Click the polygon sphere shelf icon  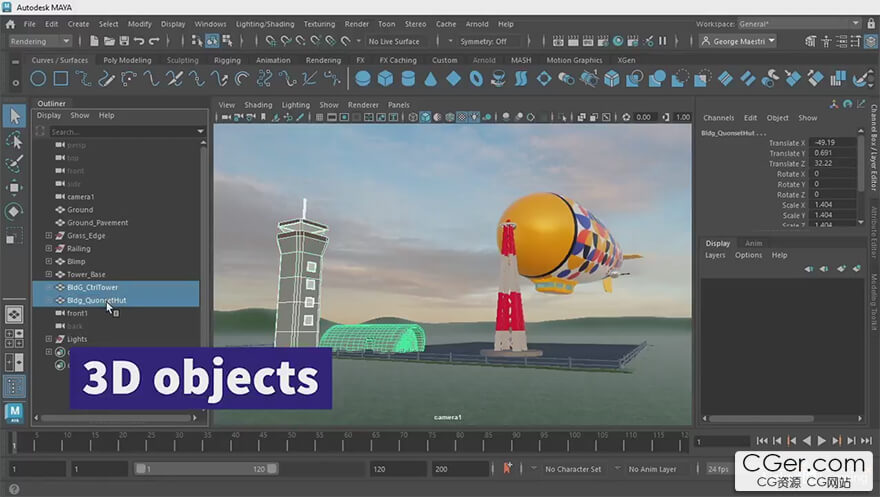[x=363, y=78]
